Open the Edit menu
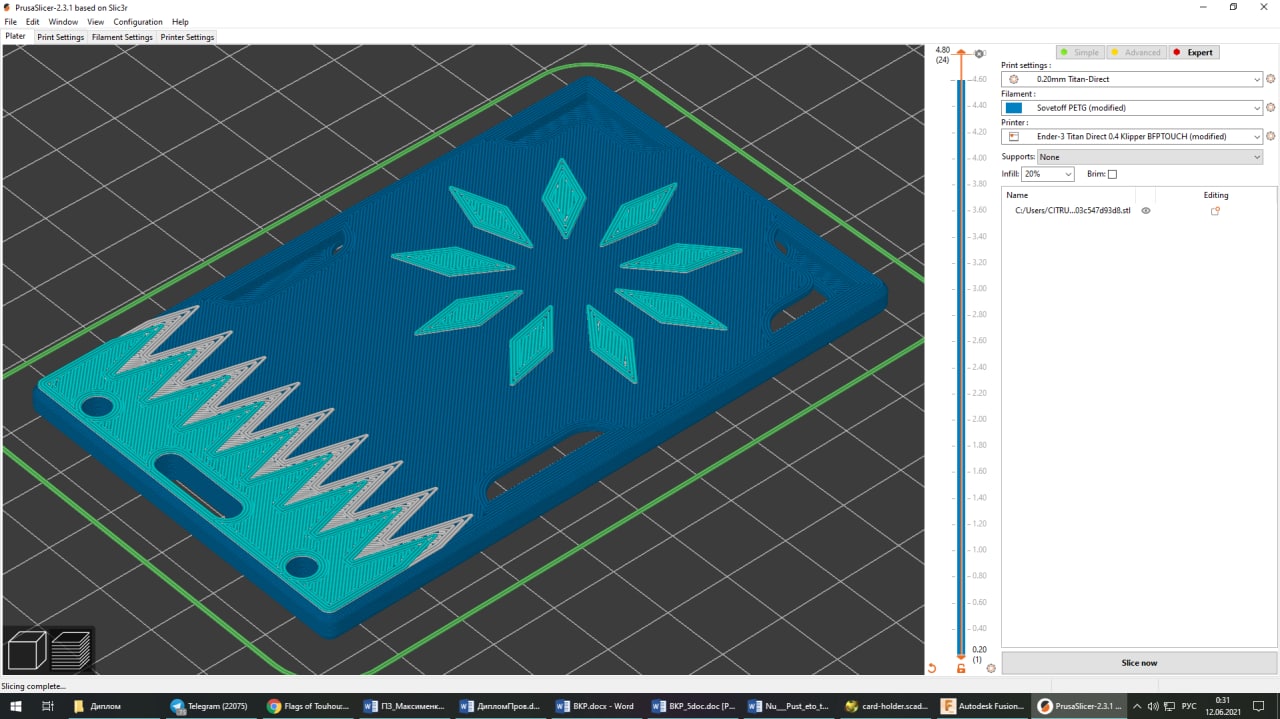 [33, 21]
